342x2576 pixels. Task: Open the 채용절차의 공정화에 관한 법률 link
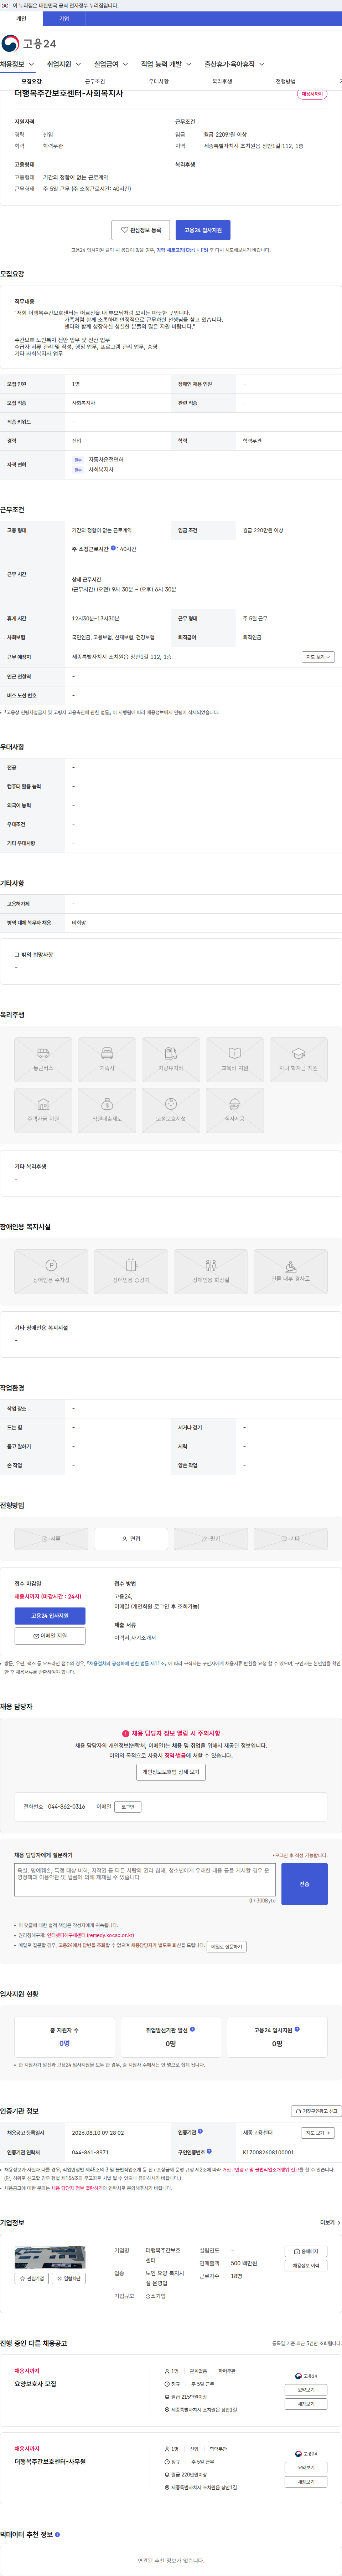126,1664
